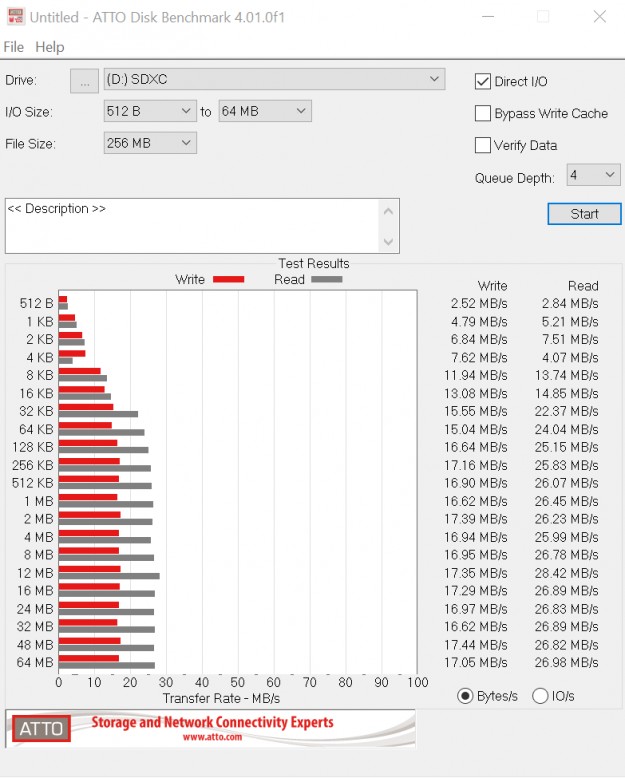Select the Bytes/s radio button
Image resolution: width=625 pixels, height=778 pixels.
tap(465, 696)
